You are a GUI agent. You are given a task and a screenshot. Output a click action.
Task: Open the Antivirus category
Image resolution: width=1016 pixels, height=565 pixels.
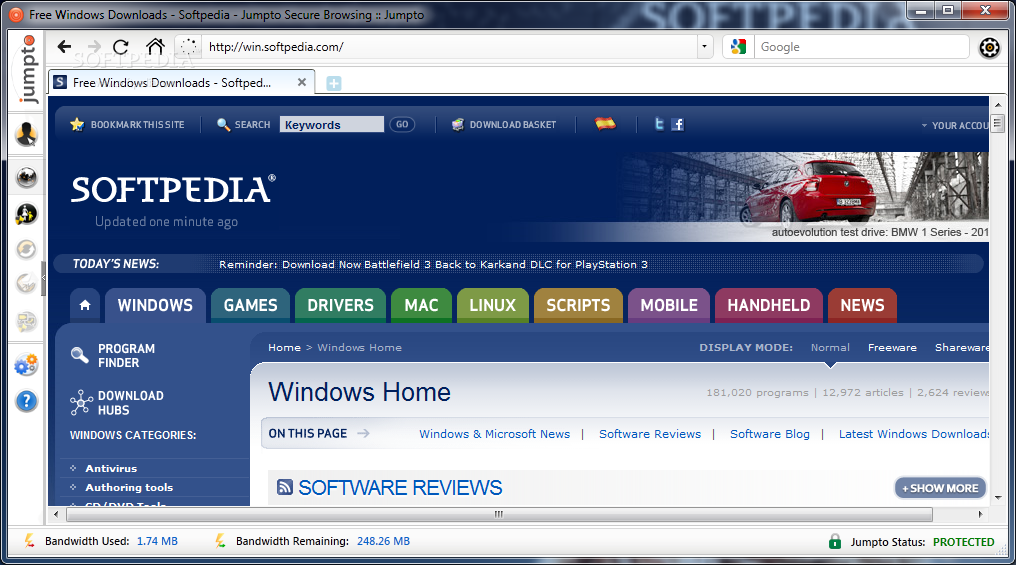111,468
